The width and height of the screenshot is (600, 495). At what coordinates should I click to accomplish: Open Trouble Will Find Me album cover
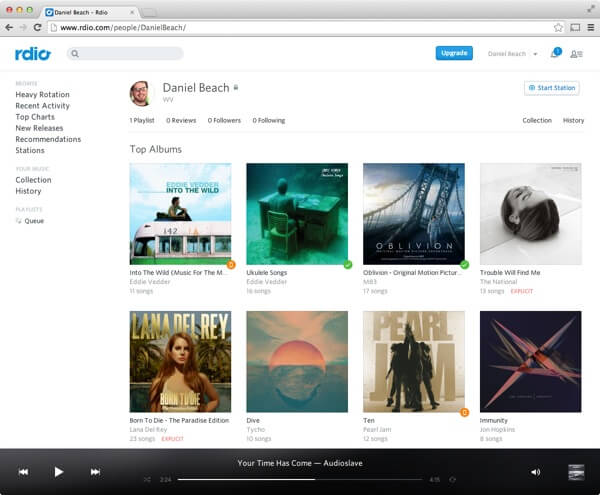click(x=531, y=214)
